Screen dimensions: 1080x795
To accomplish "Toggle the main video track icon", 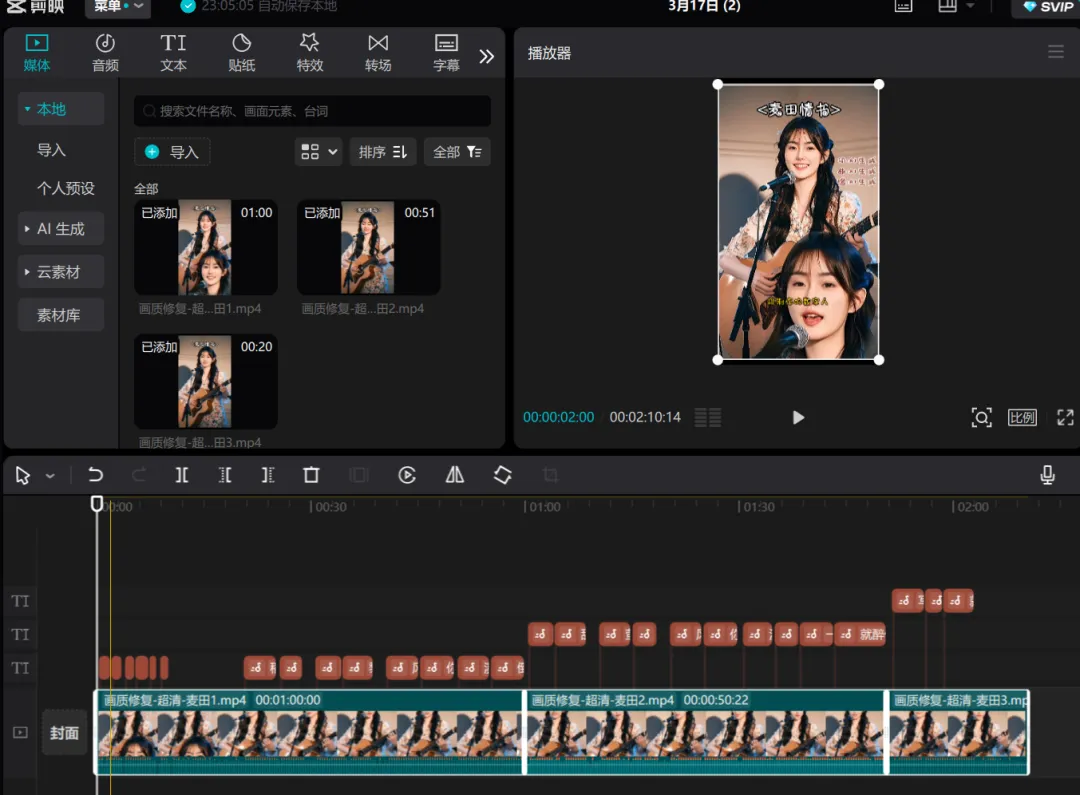I will pyautogui.click(x=21, y=732).
